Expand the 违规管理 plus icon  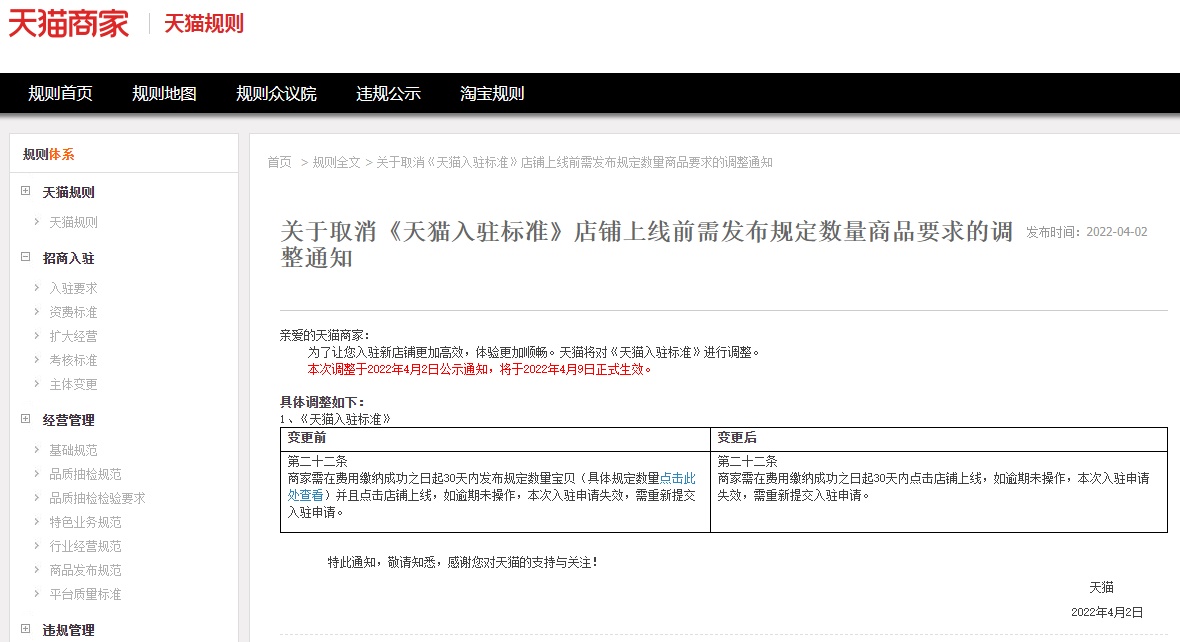[26, 629]
